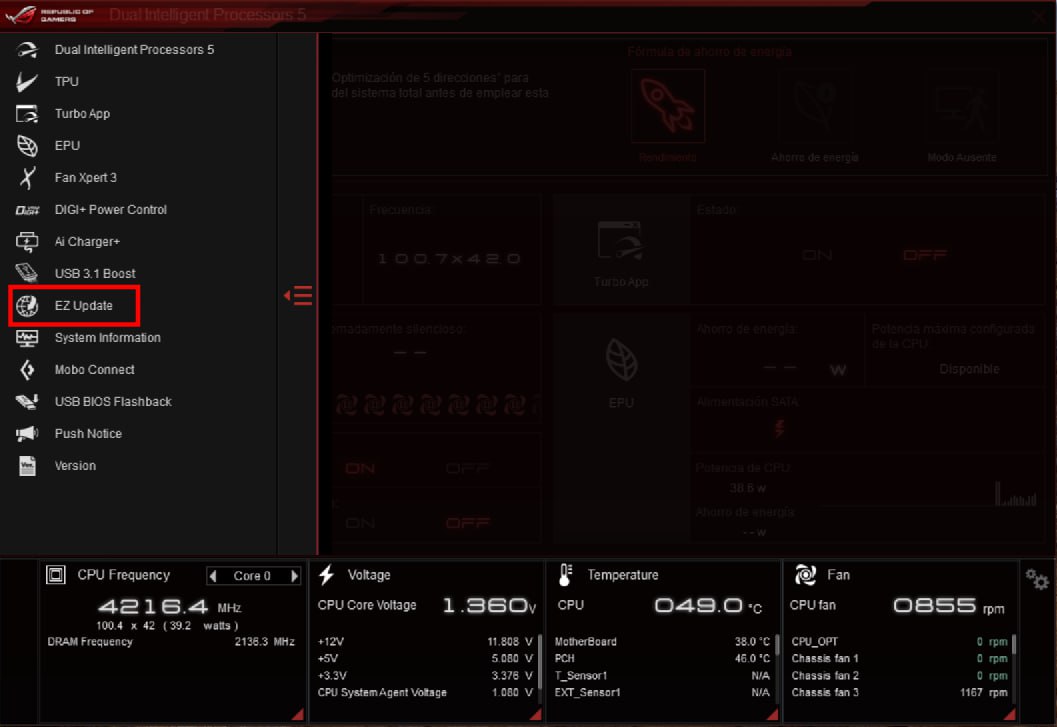This screenshot has width=1057, height=727.
Task: Open the USB BIOS Flashback entry
Action: click(x=113, y=402)
